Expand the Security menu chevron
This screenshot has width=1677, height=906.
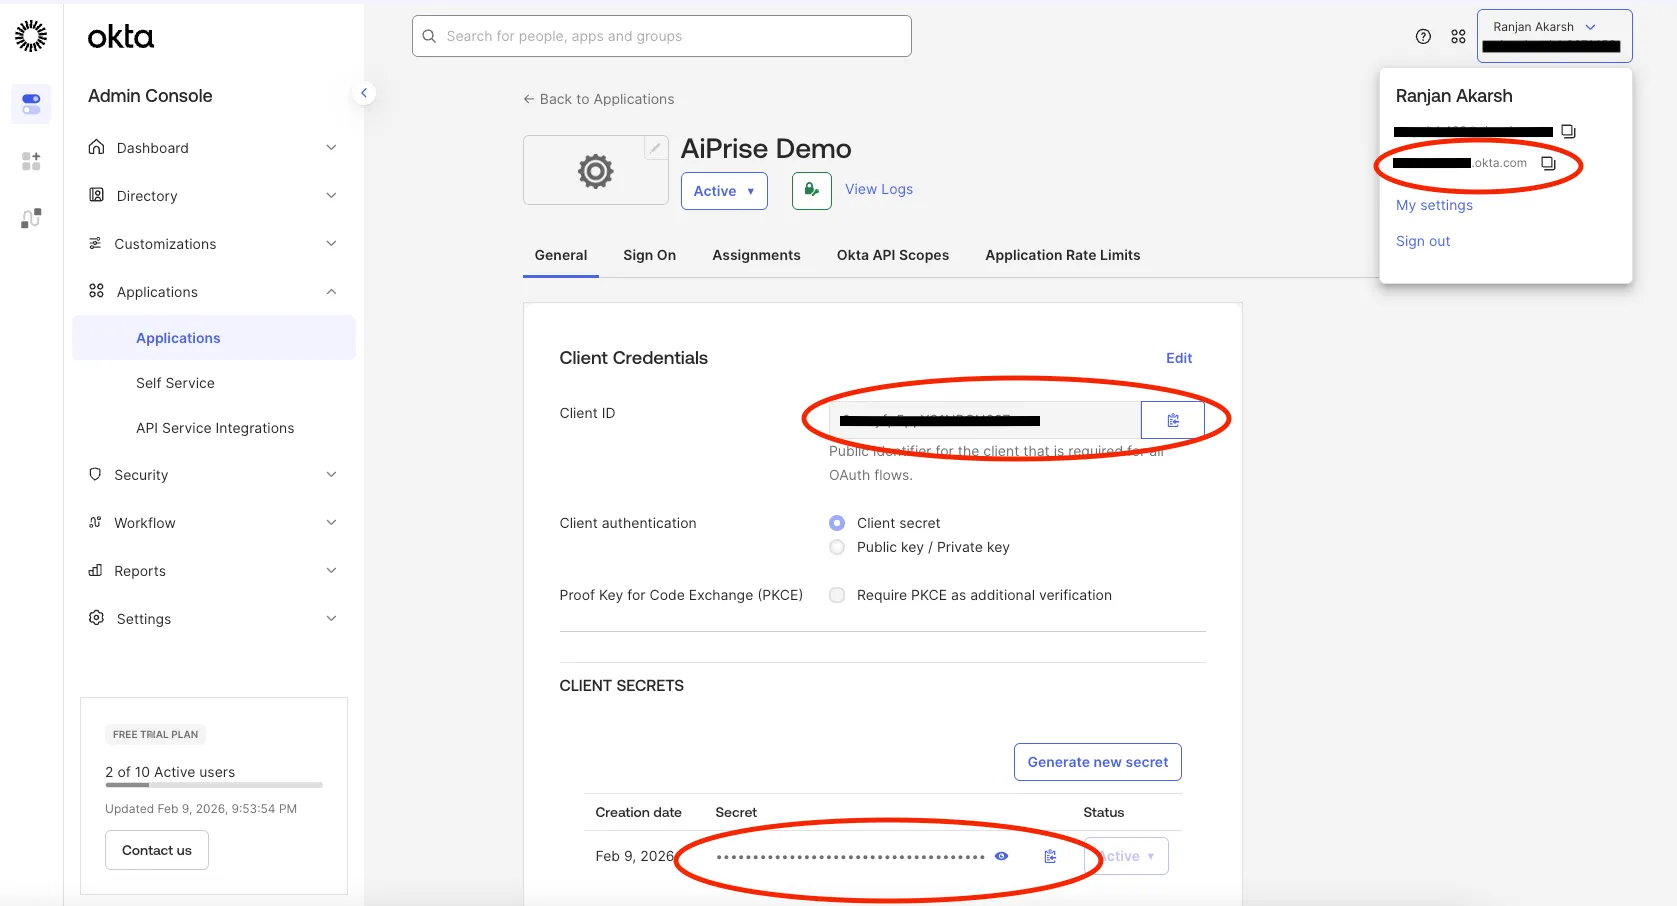pyautogui.click(x=331, y=474)
